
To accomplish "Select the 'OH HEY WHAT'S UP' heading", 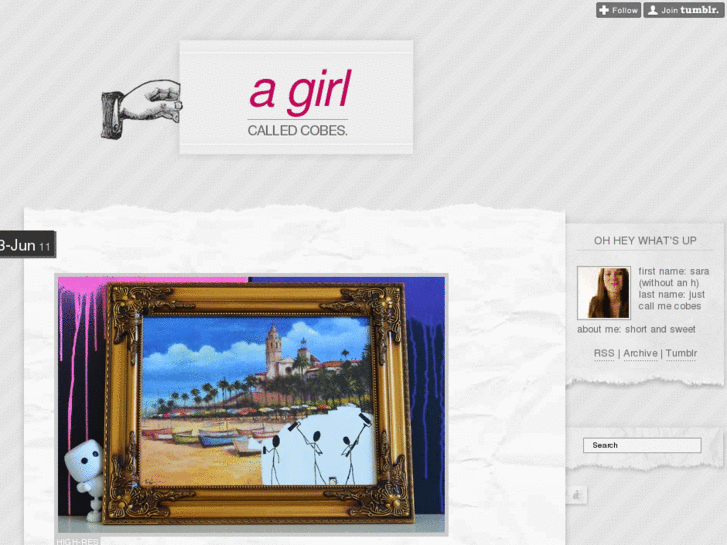I will 645,241.
